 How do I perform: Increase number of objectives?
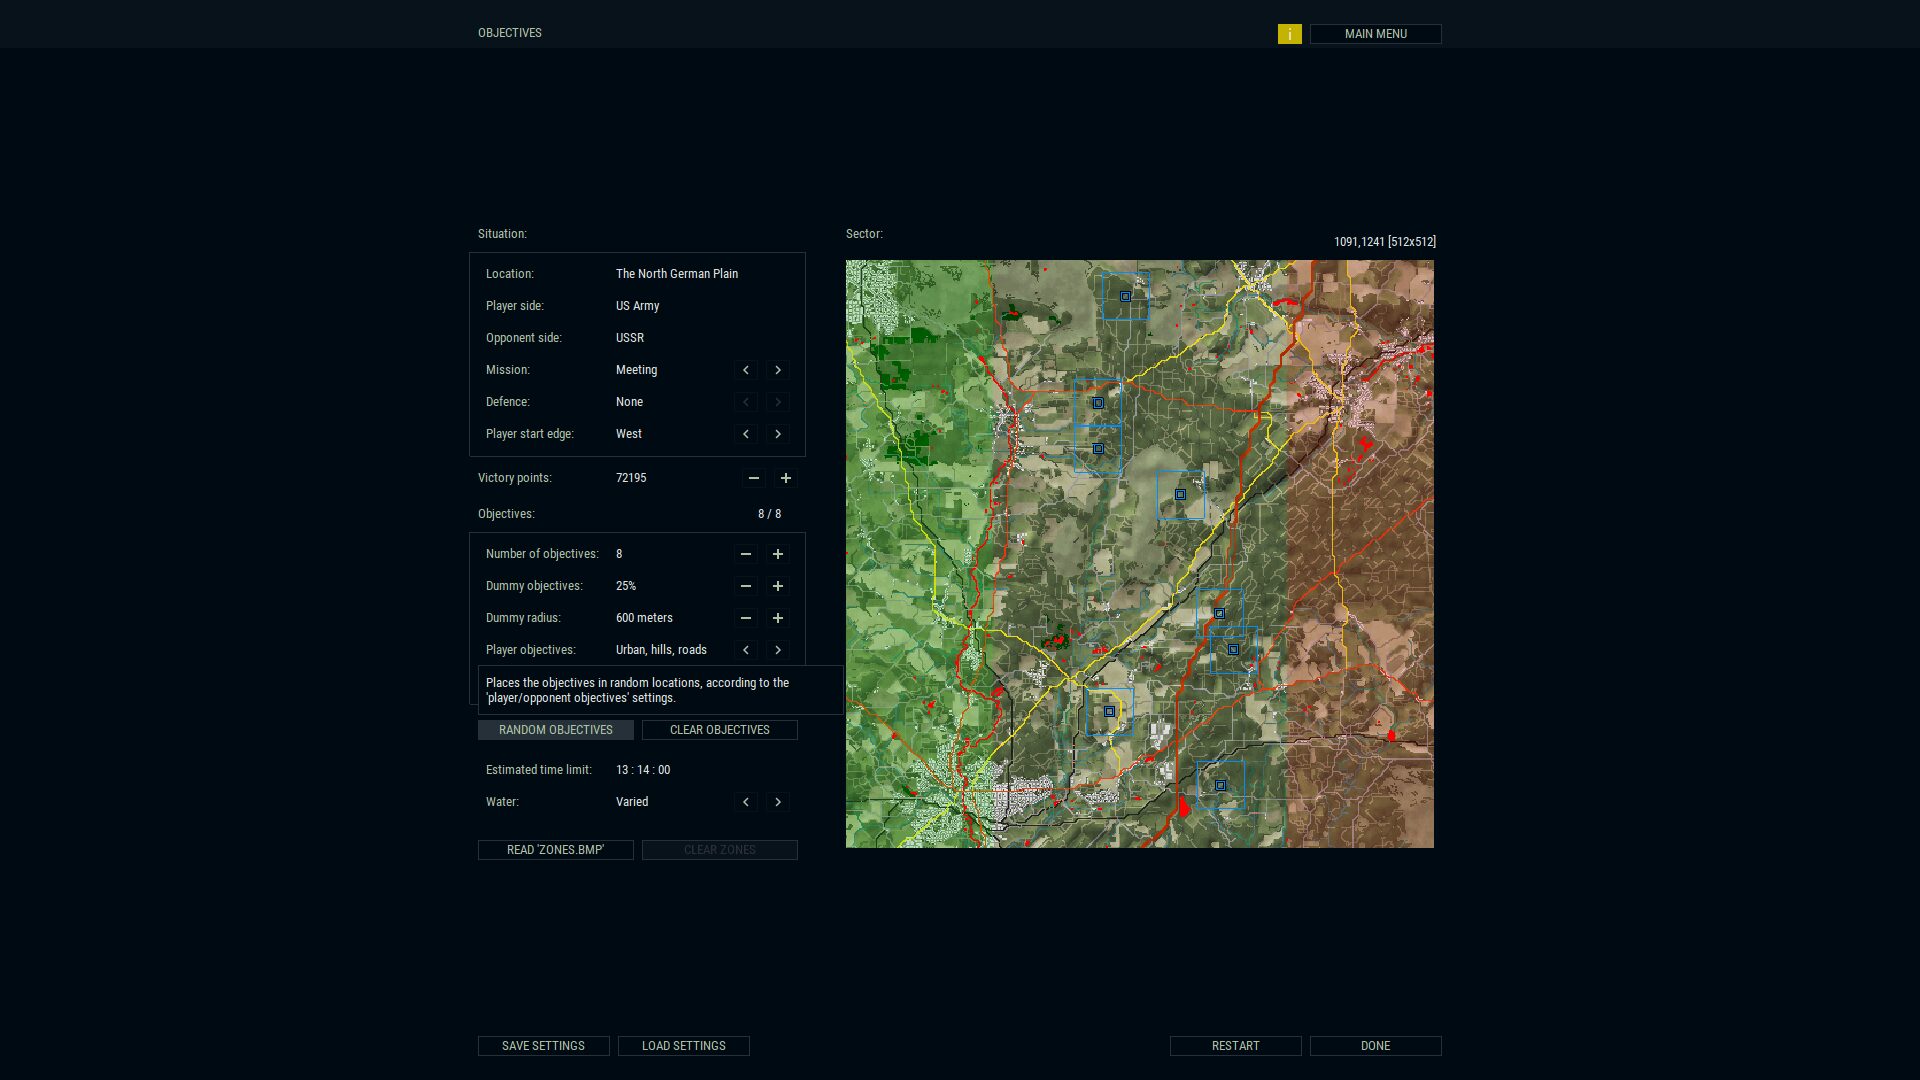(x=777, y=554)
